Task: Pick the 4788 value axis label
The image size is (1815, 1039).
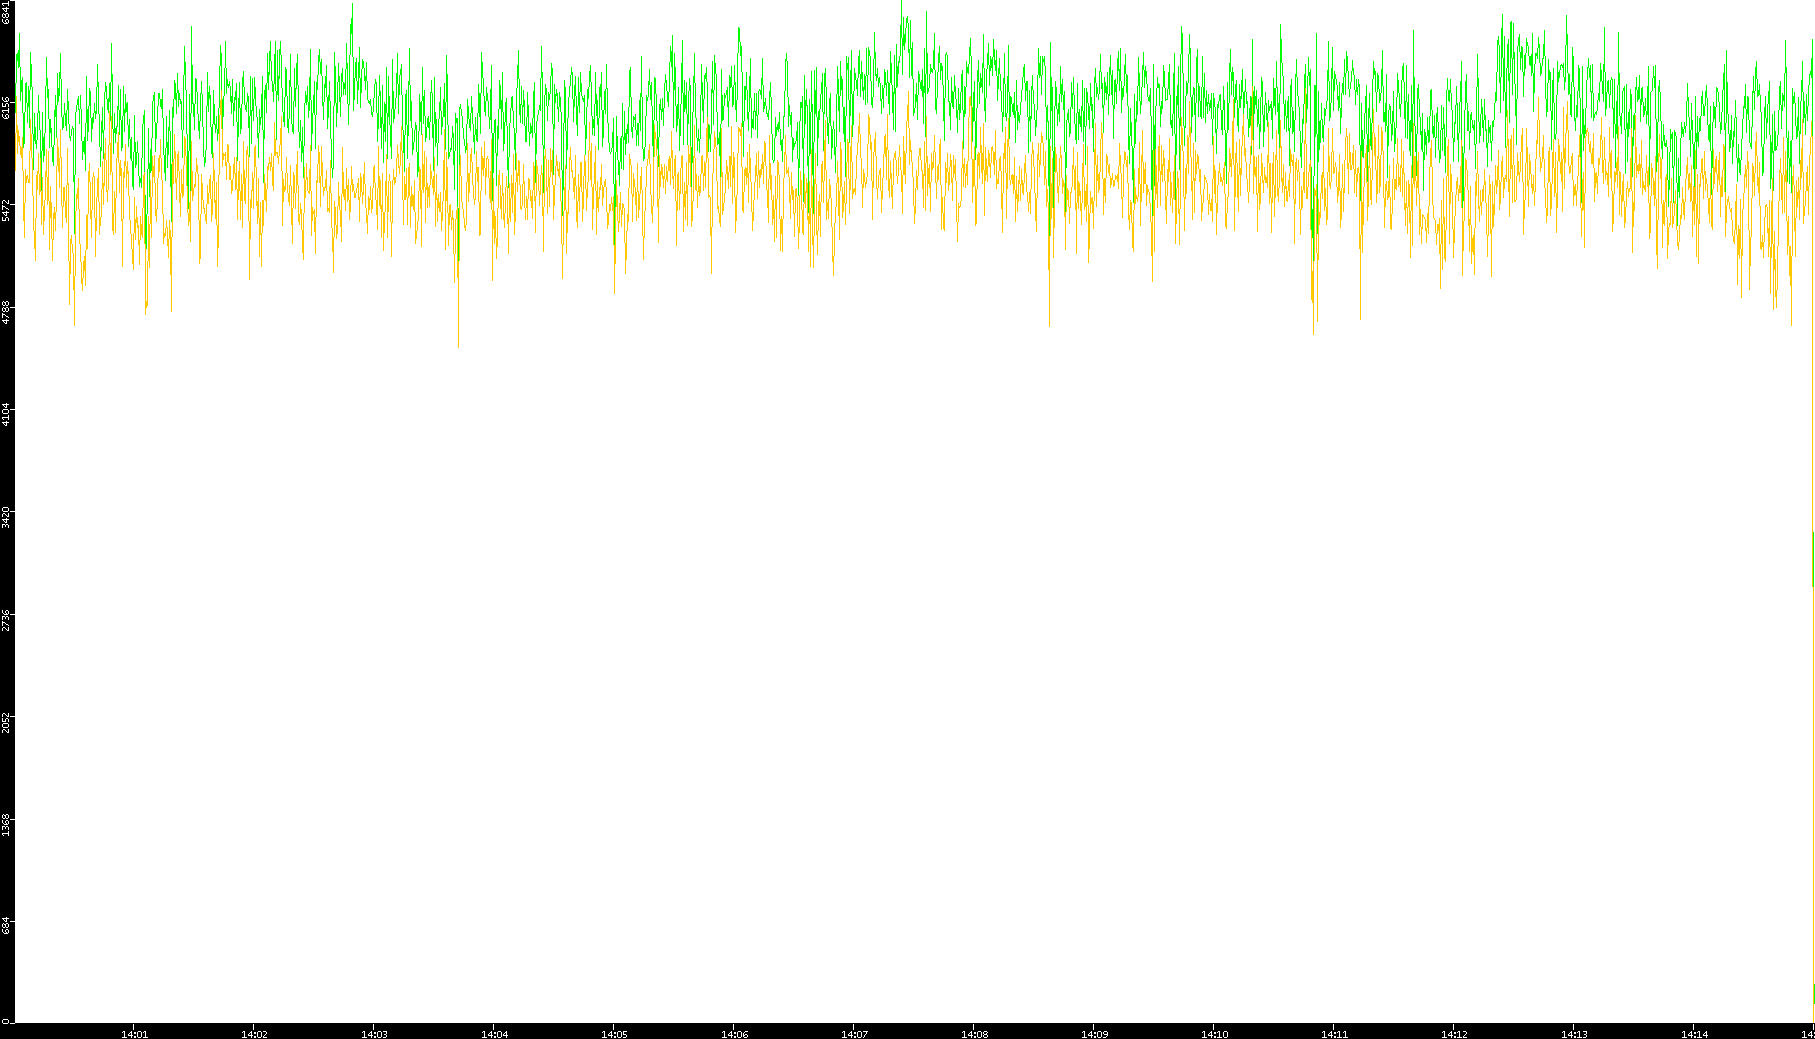Action: click(x=6, y=312)
